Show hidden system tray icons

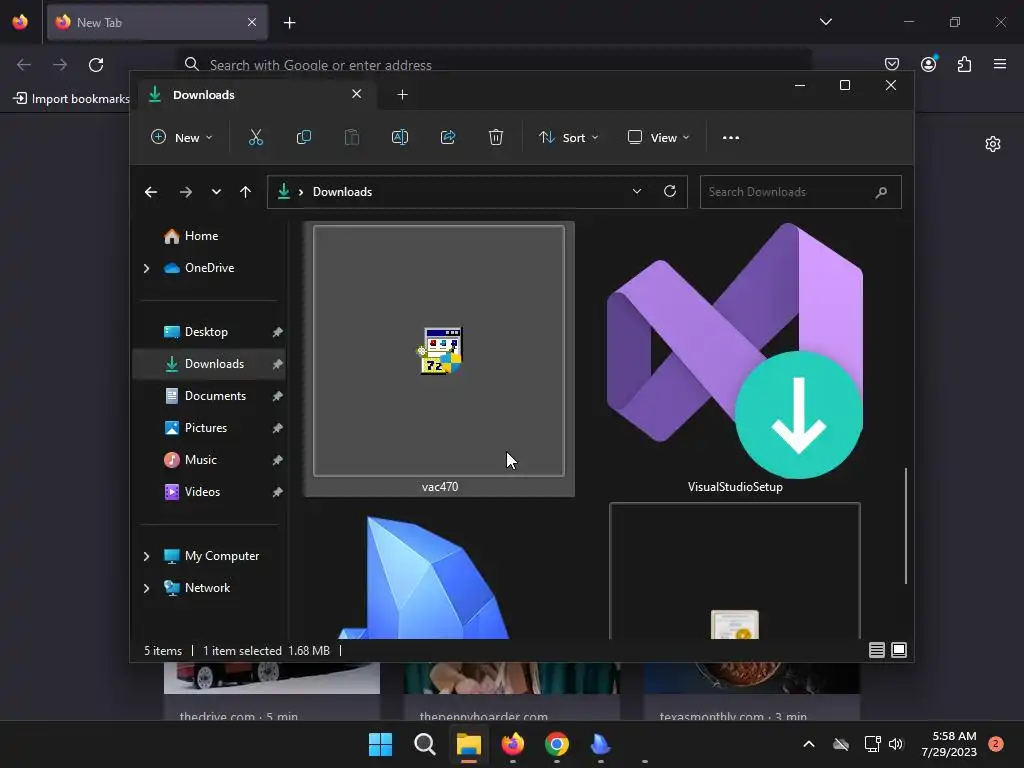click(x=808, y=744)
